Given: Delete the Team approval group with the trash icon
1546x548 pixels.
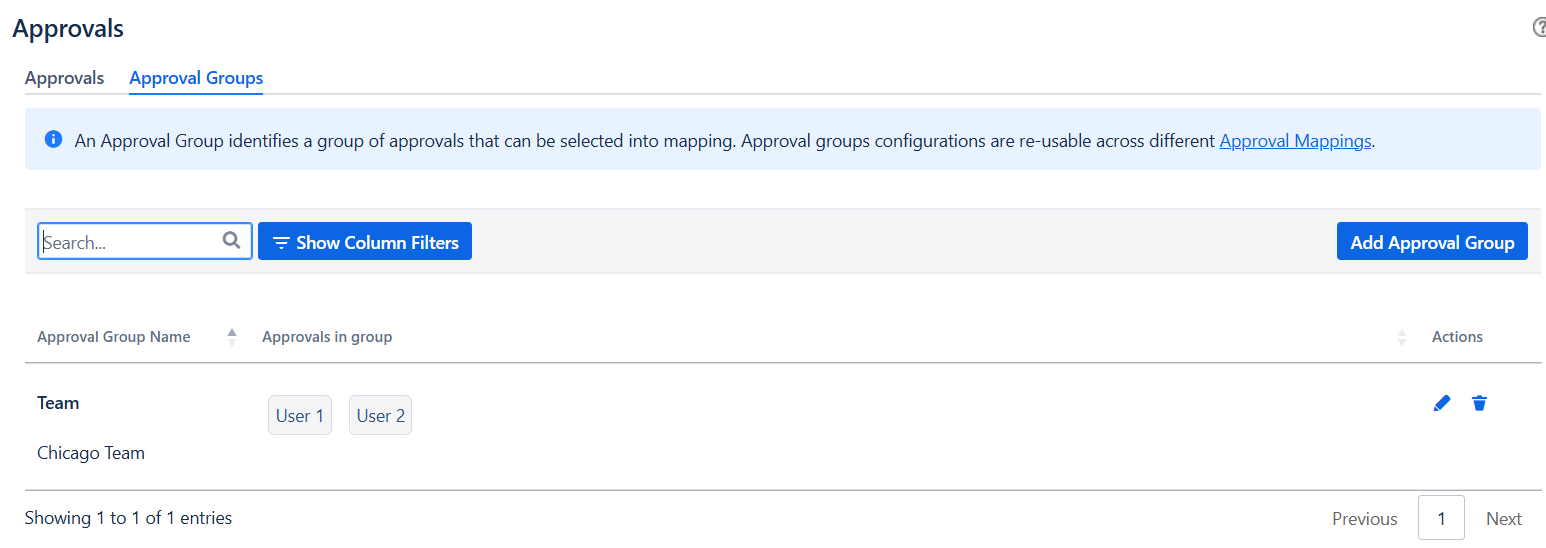Looking at the screenshot, I should click(x=1479, y=403).
